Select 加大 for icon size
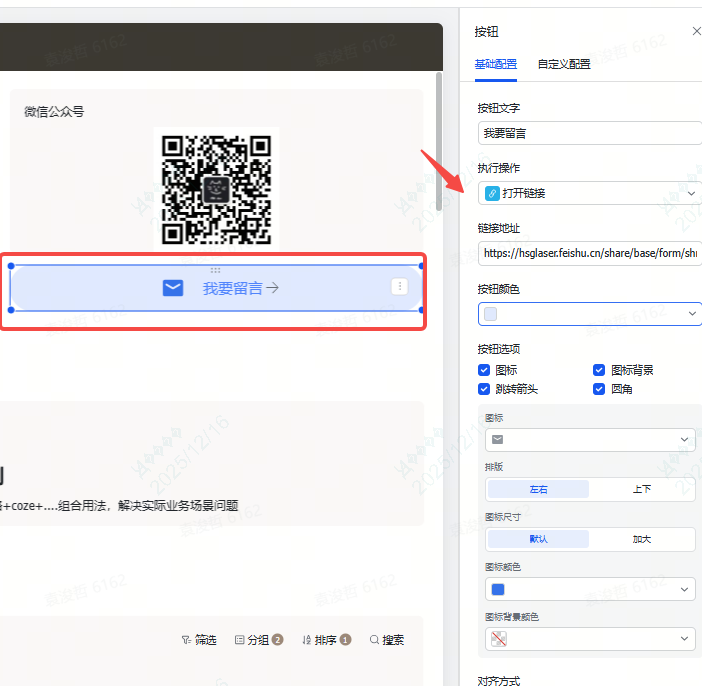702x686 pixels. pyautogui.click(x=641, y=539)
